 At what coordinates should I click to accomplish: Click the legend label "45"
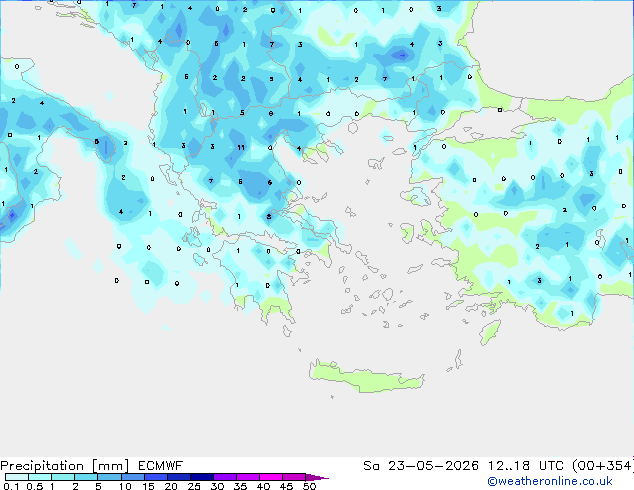(286, 486)
